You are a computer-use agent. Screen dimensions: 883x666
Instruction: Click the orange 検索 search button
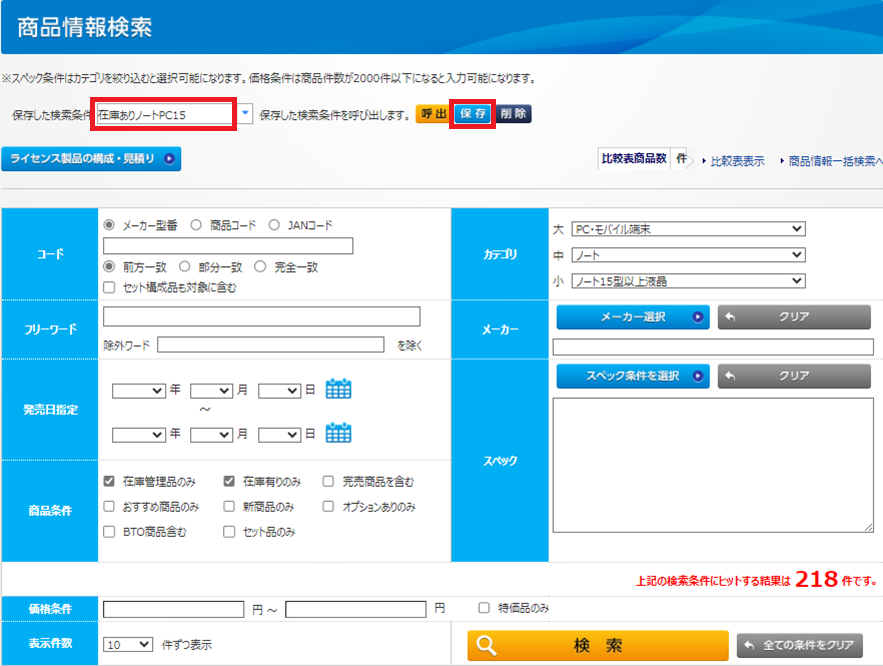(597, 645)
